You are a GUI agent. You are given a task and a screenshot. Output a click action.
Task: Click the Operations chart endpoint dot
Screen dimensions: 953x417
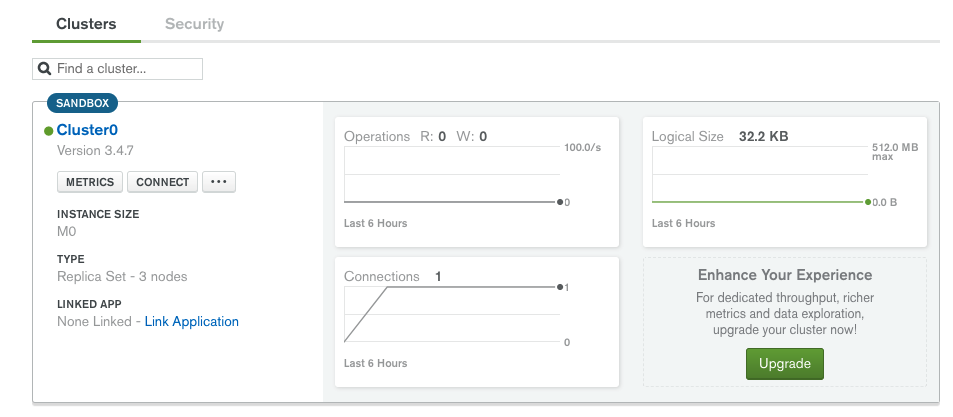click(560, 202)
